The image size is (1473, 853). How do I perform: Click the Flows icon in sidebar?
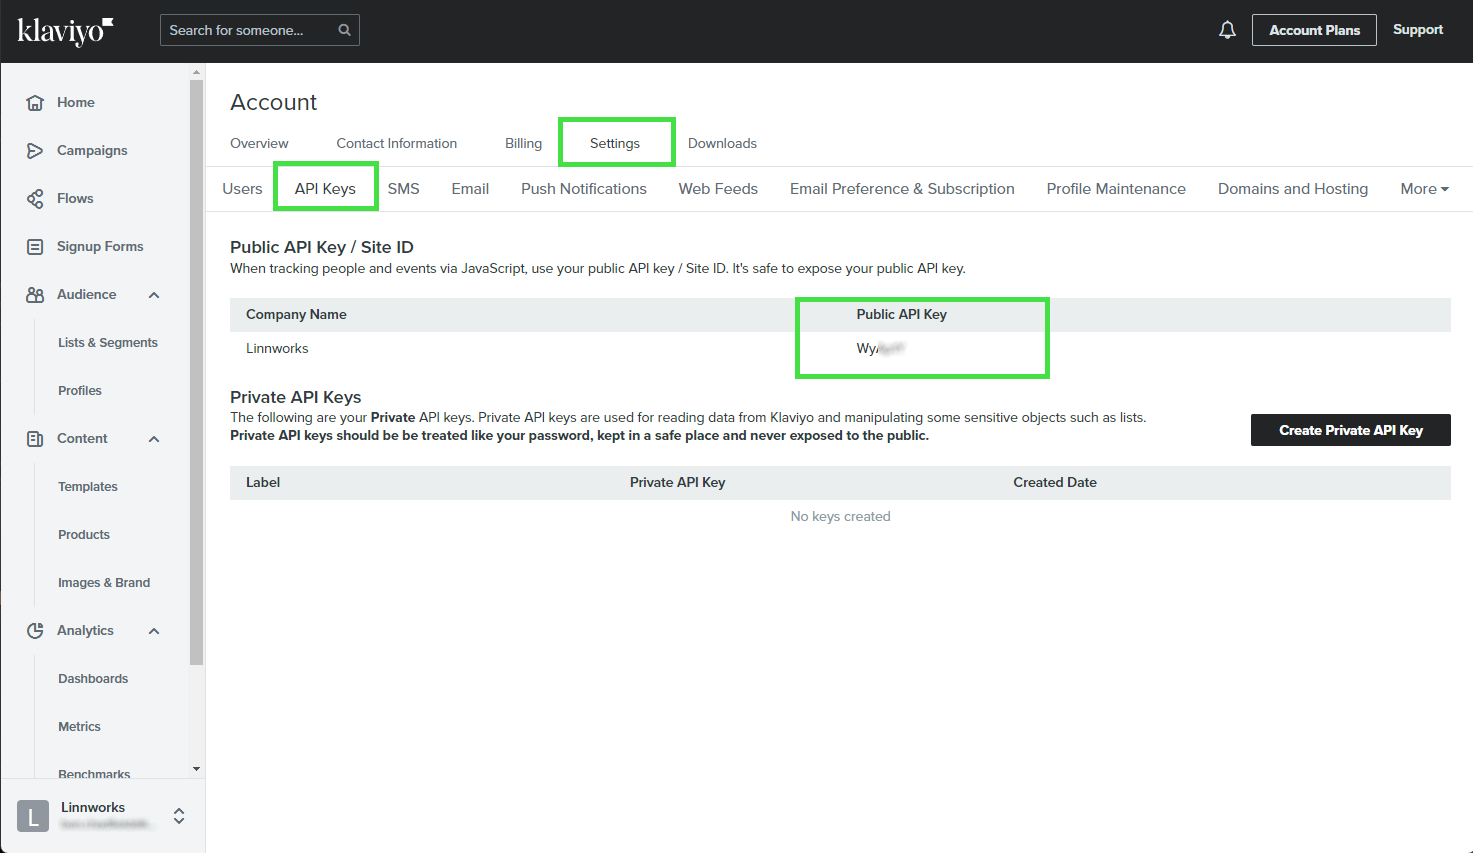(x=35, y=199)
